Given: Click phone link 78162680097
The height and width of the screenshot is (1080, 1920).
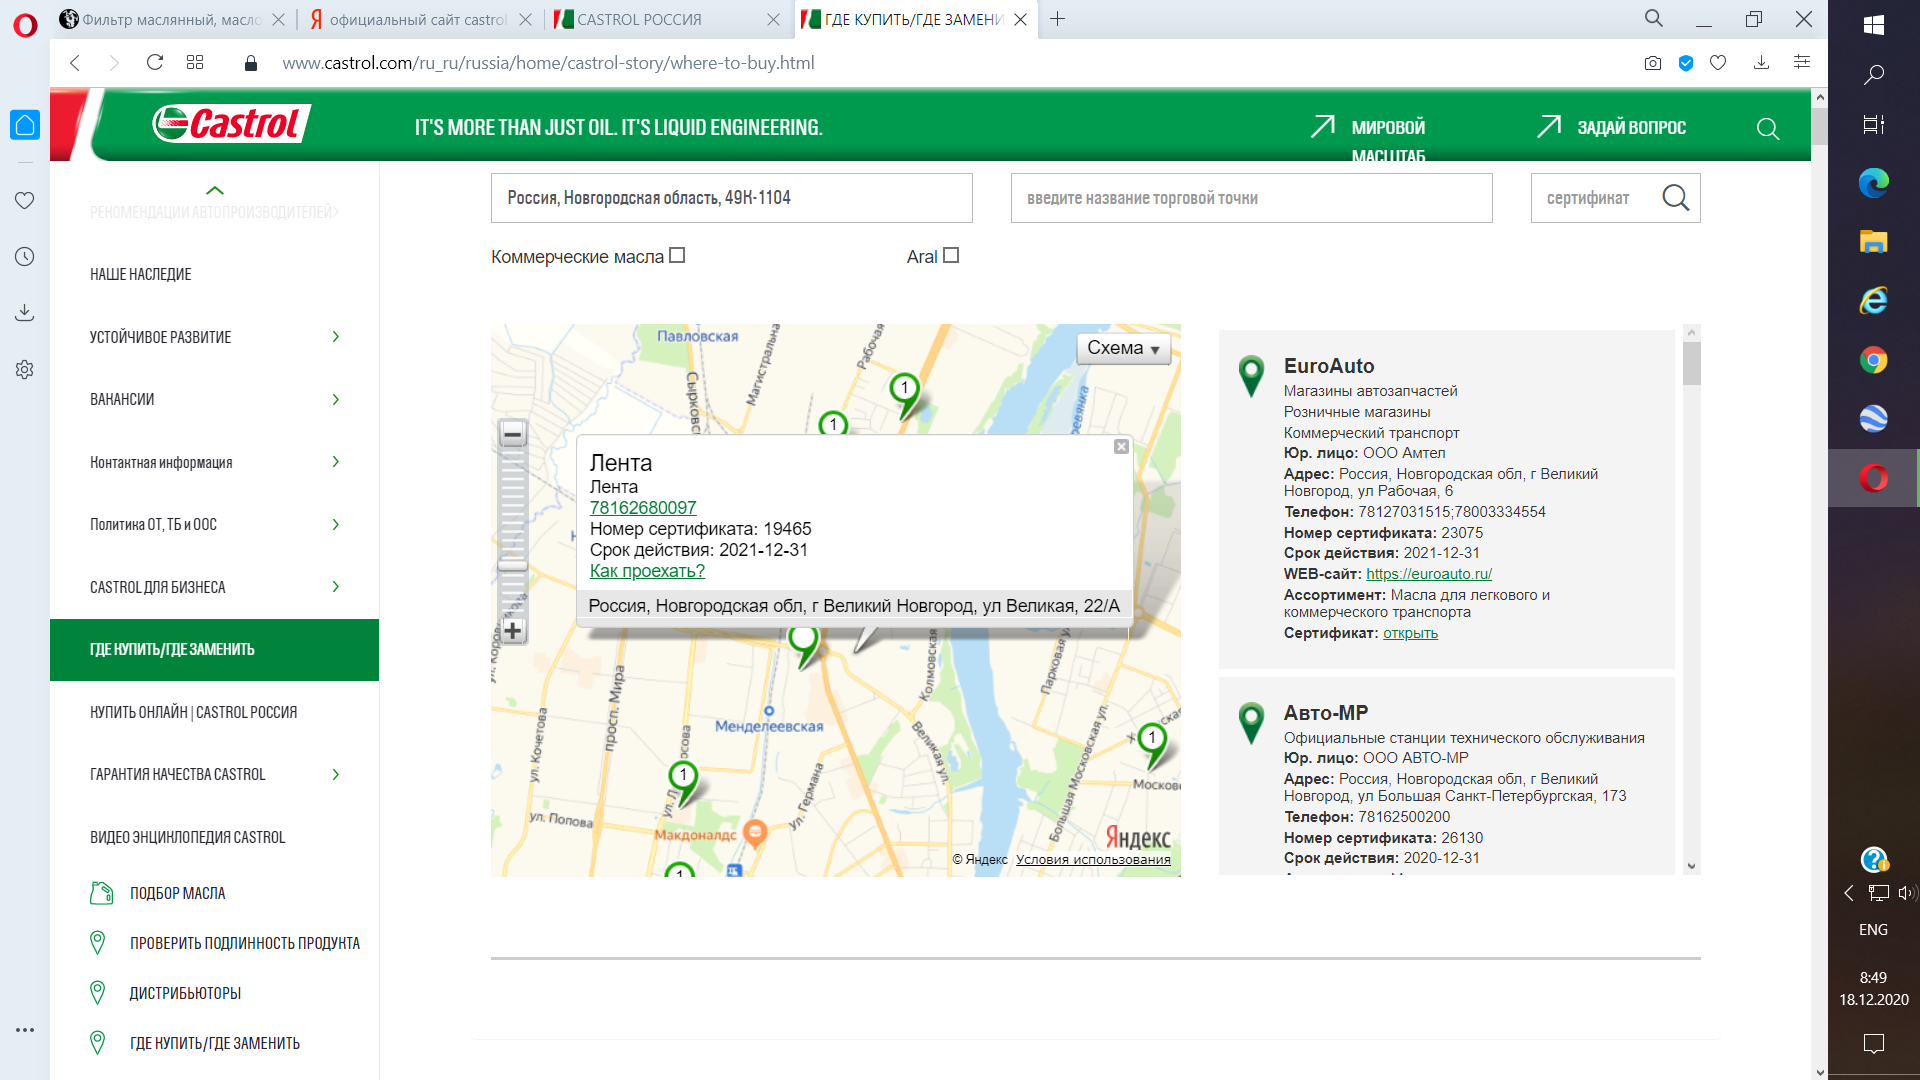Looking at the screenshot, I should (x=643, y=508).
